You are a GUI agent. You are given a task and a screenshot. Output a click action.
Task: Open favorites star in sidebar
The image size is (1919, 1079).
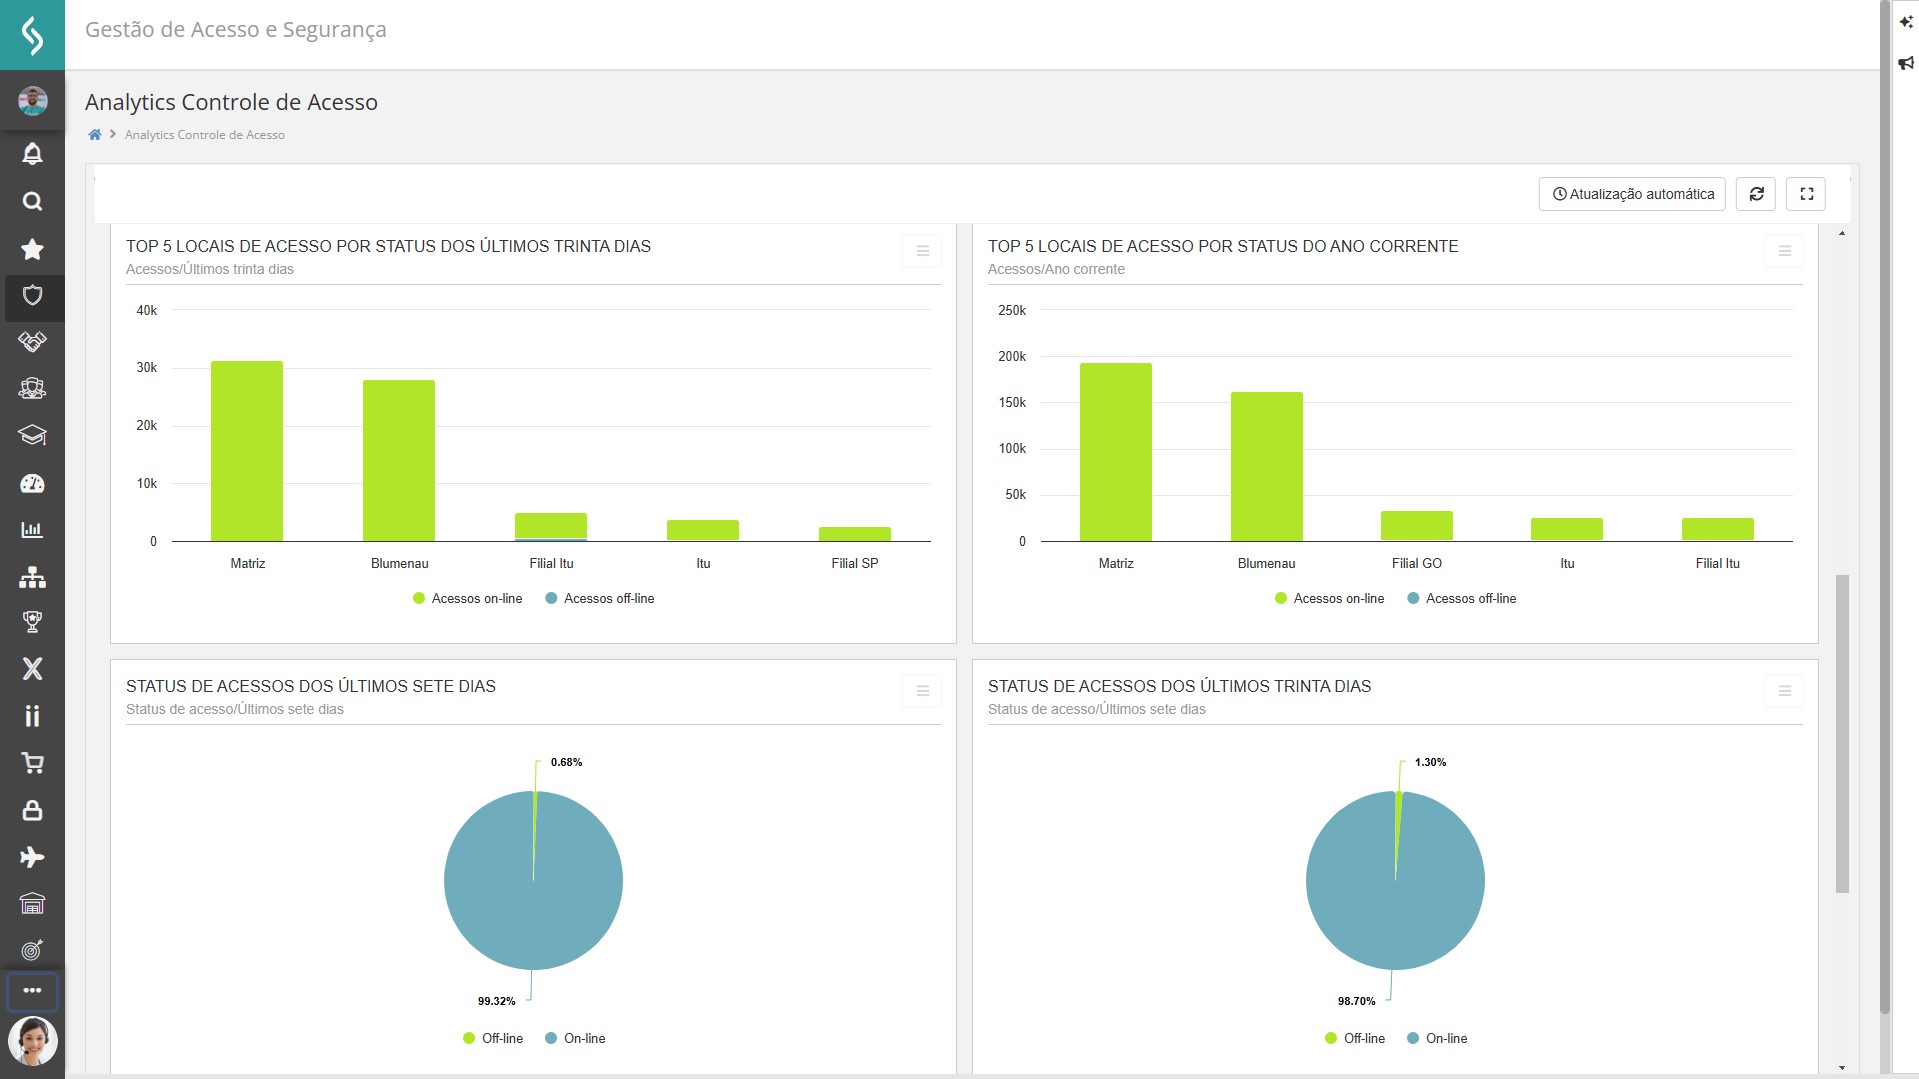coord(32,249)
